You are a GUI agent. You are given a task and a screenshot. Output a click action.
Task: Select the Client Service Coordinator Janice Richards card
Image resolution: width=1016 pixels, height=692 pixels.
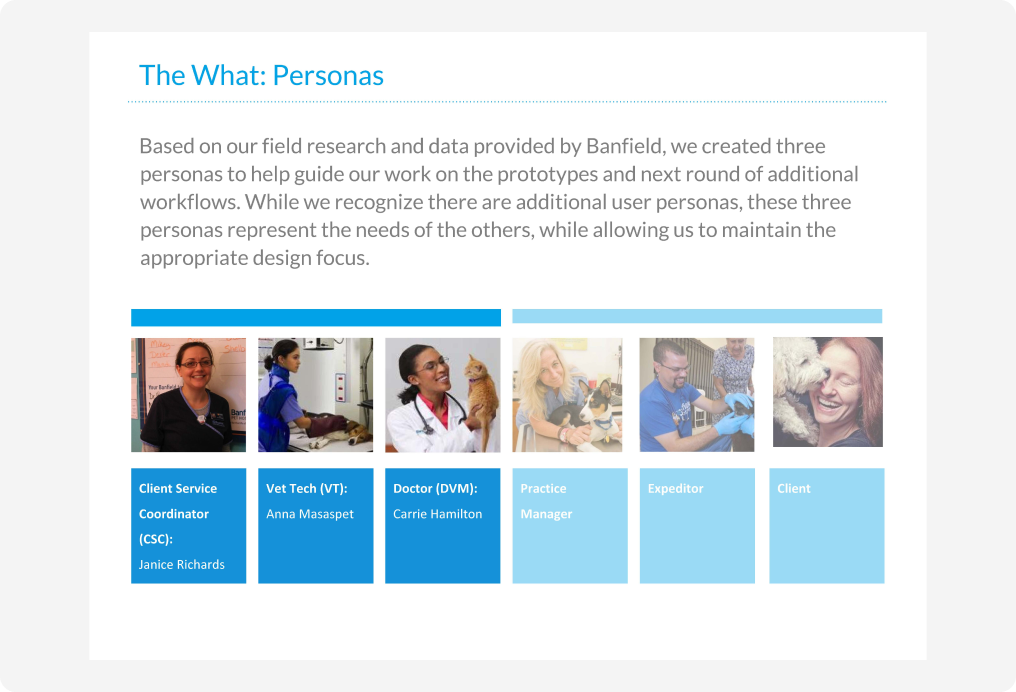pyautogui.click(x=189, y=525)
